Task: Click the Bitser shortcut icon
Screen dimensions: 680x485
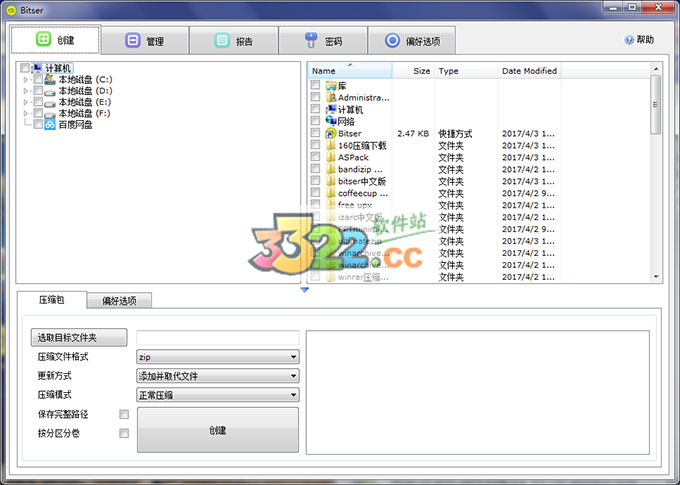Action: point(331,133)
